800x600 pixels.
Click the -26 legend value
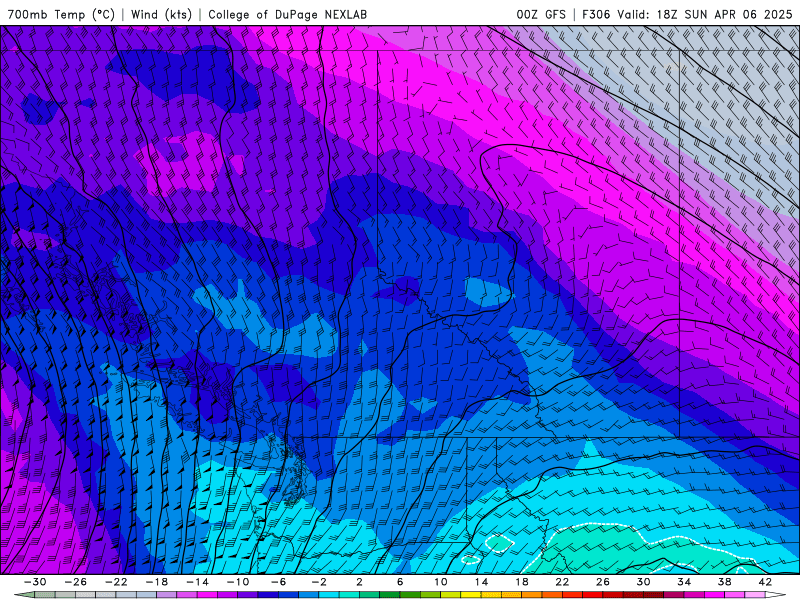[x=76, y=582]
